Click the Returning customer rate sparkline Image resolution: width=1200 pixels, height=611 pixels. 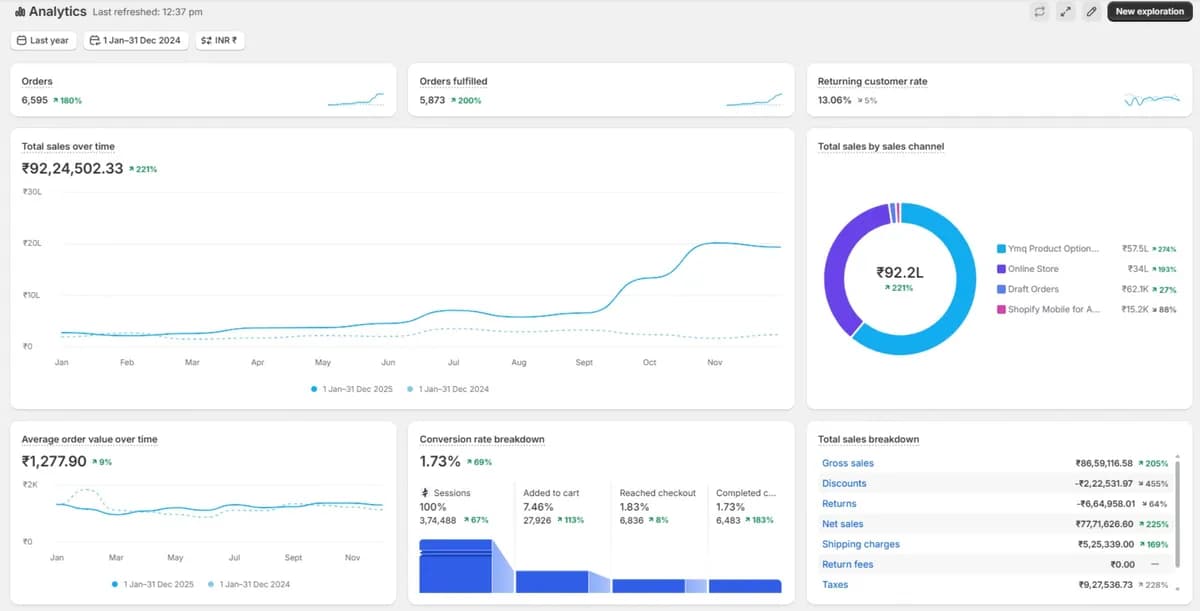1152,100
